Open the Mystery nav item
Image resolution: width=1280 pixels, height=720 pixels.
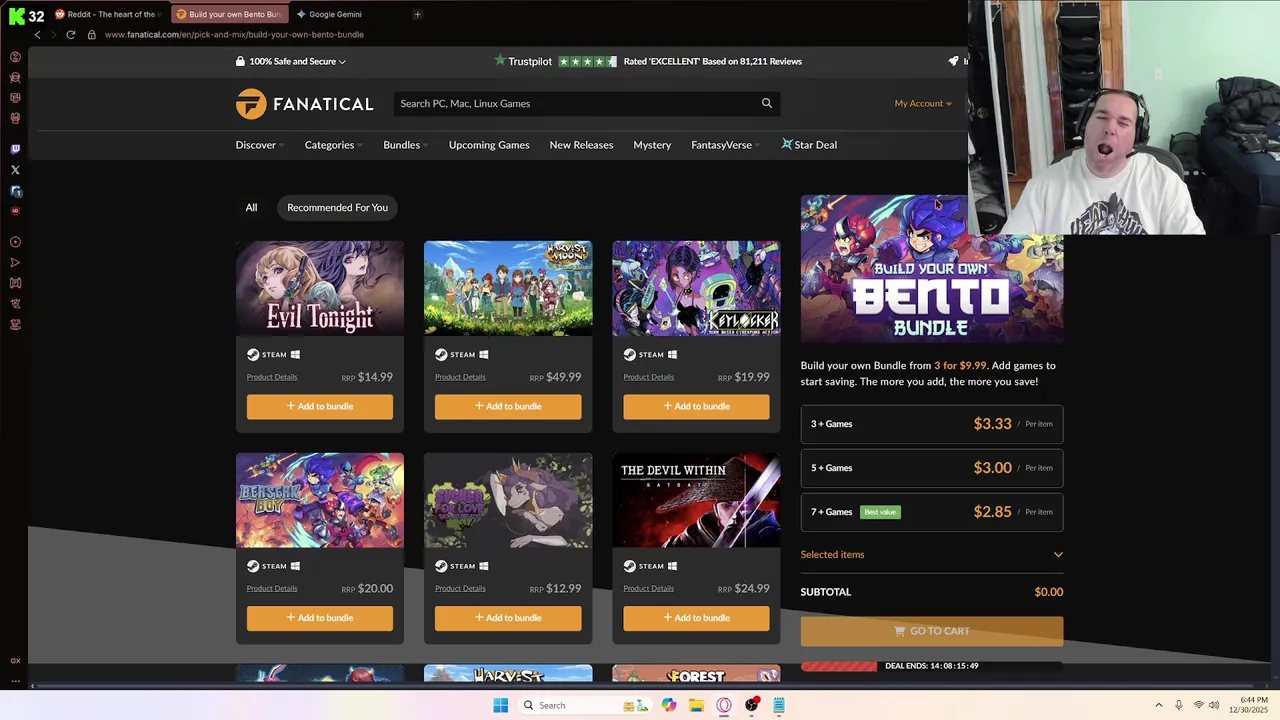click(652, 145)
